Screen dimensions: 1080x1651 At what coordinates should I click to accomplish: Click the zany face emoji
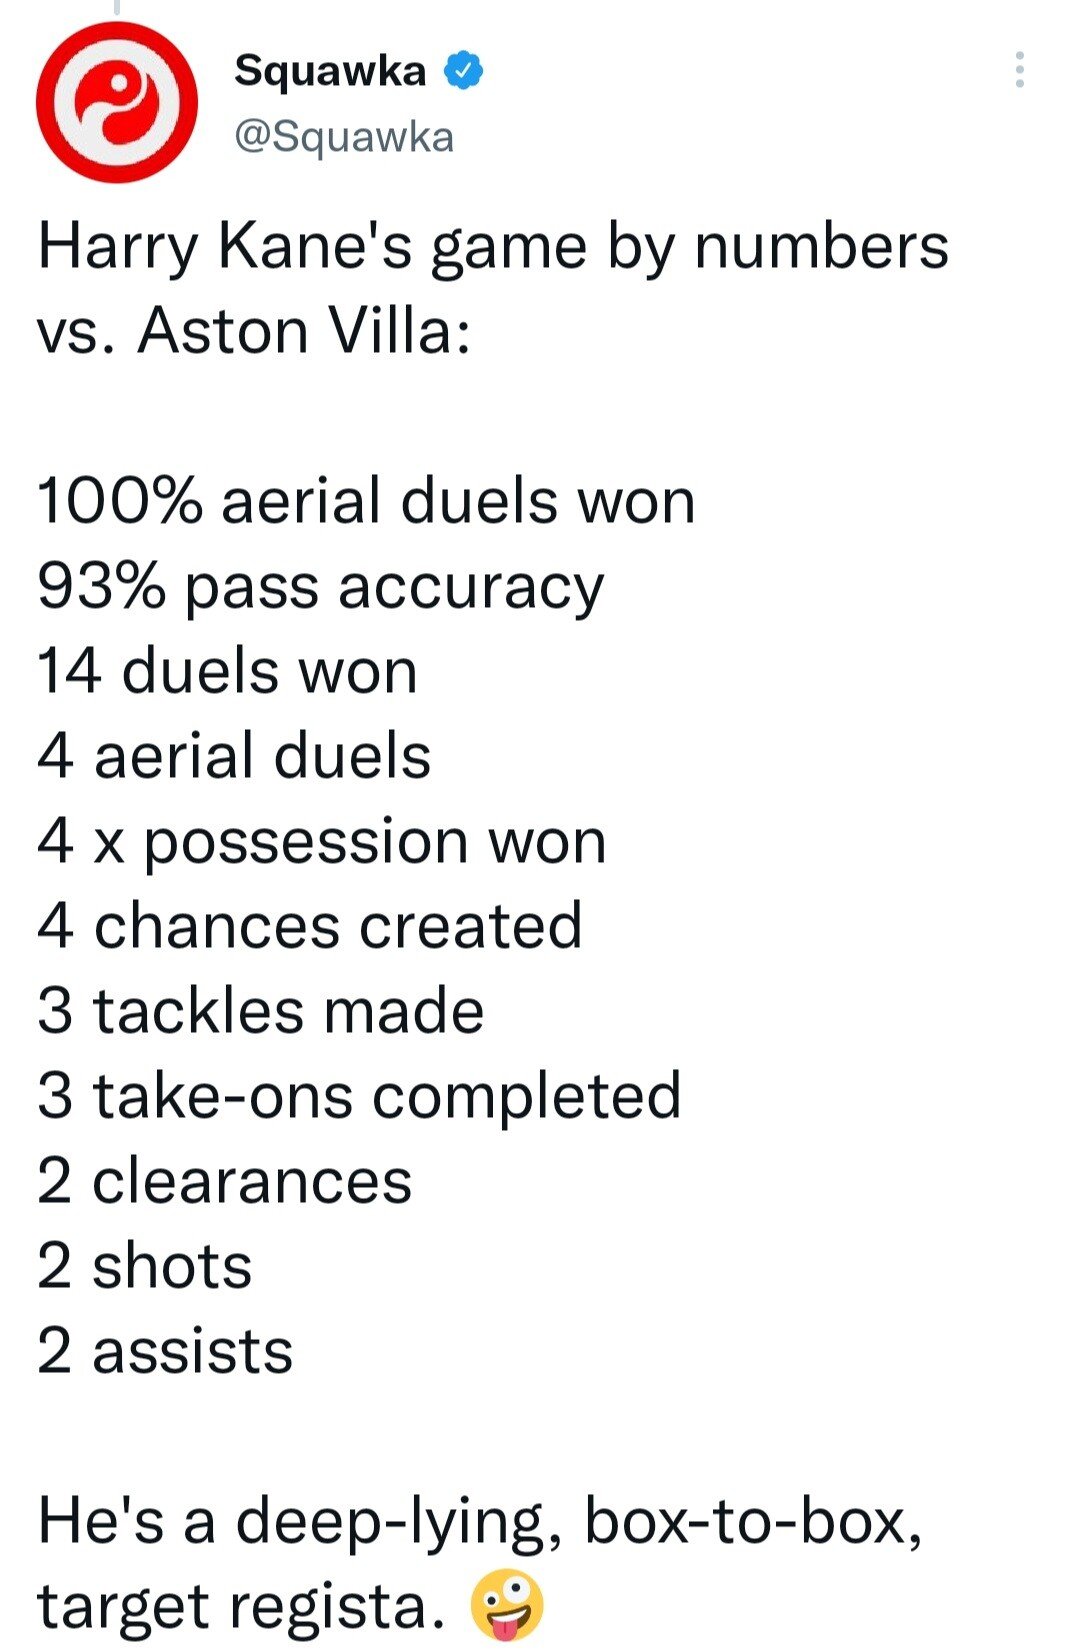pyautogui.click(x=508, y=1605)
